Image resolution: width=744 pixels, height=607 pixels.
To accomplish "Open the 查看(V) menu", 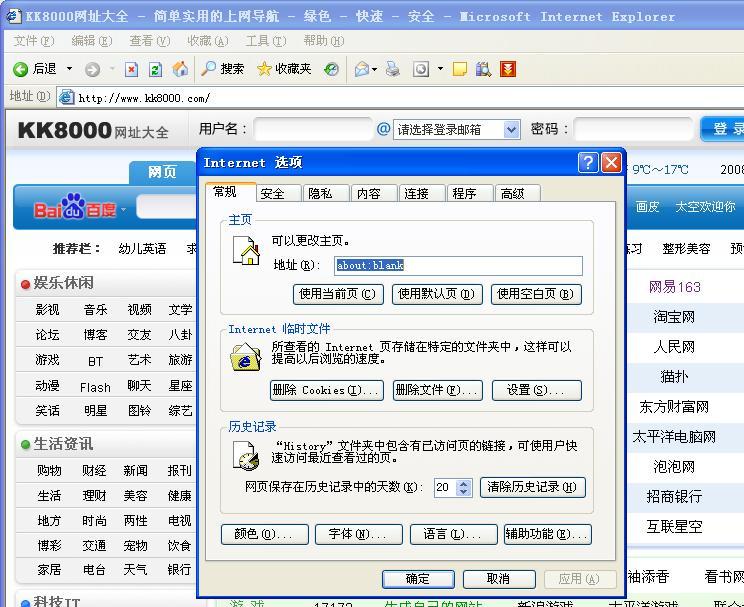I will click(x=149, y=41).
